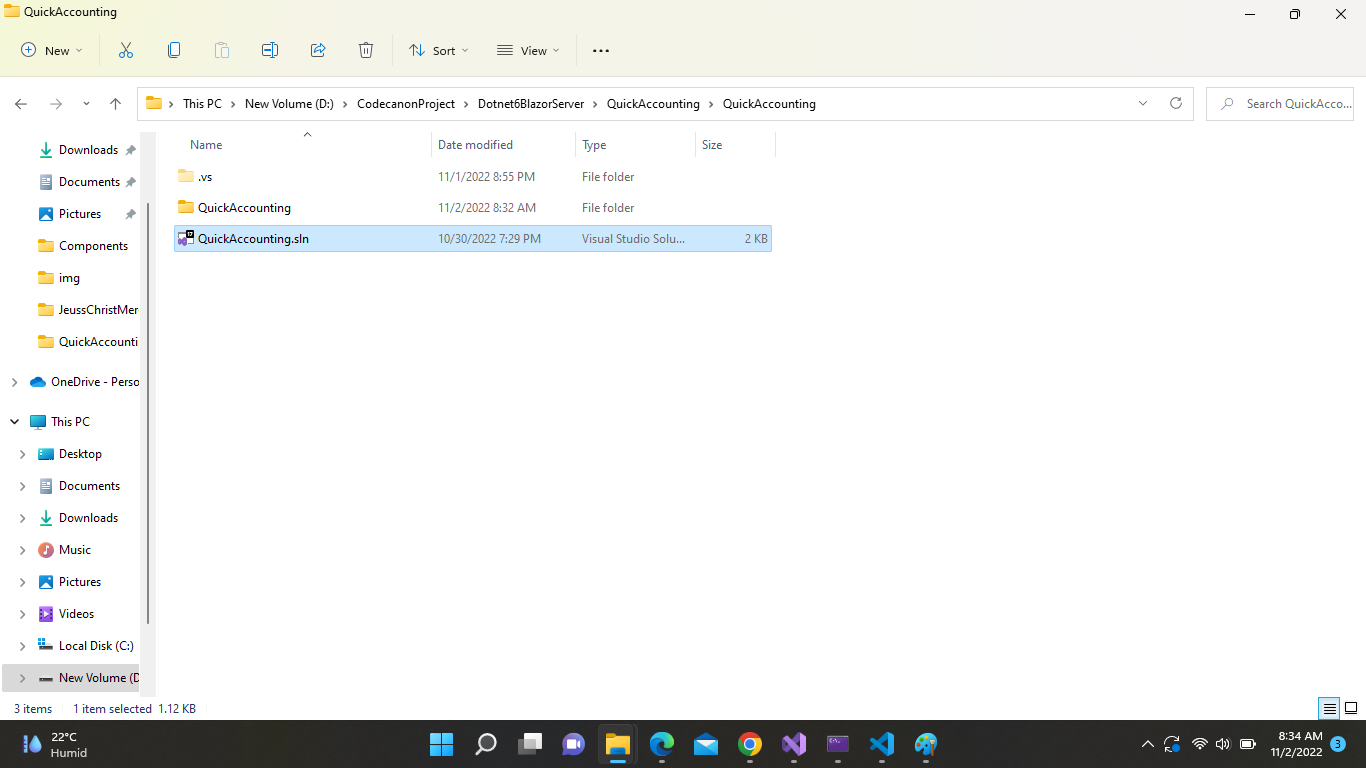1366x768 pixels.
Task: Open the Sort dropdown menu
Action: click(x=439, y=50)
